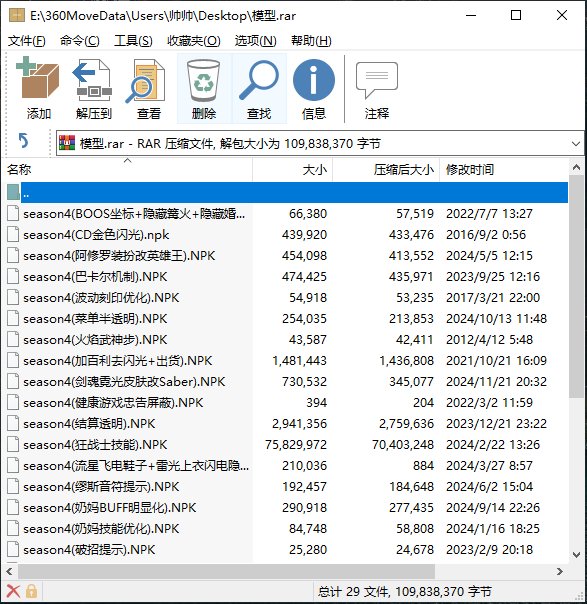587x604 pixels.
Task: Select season4(波动刻印优化).NPK
Action: 101,298
